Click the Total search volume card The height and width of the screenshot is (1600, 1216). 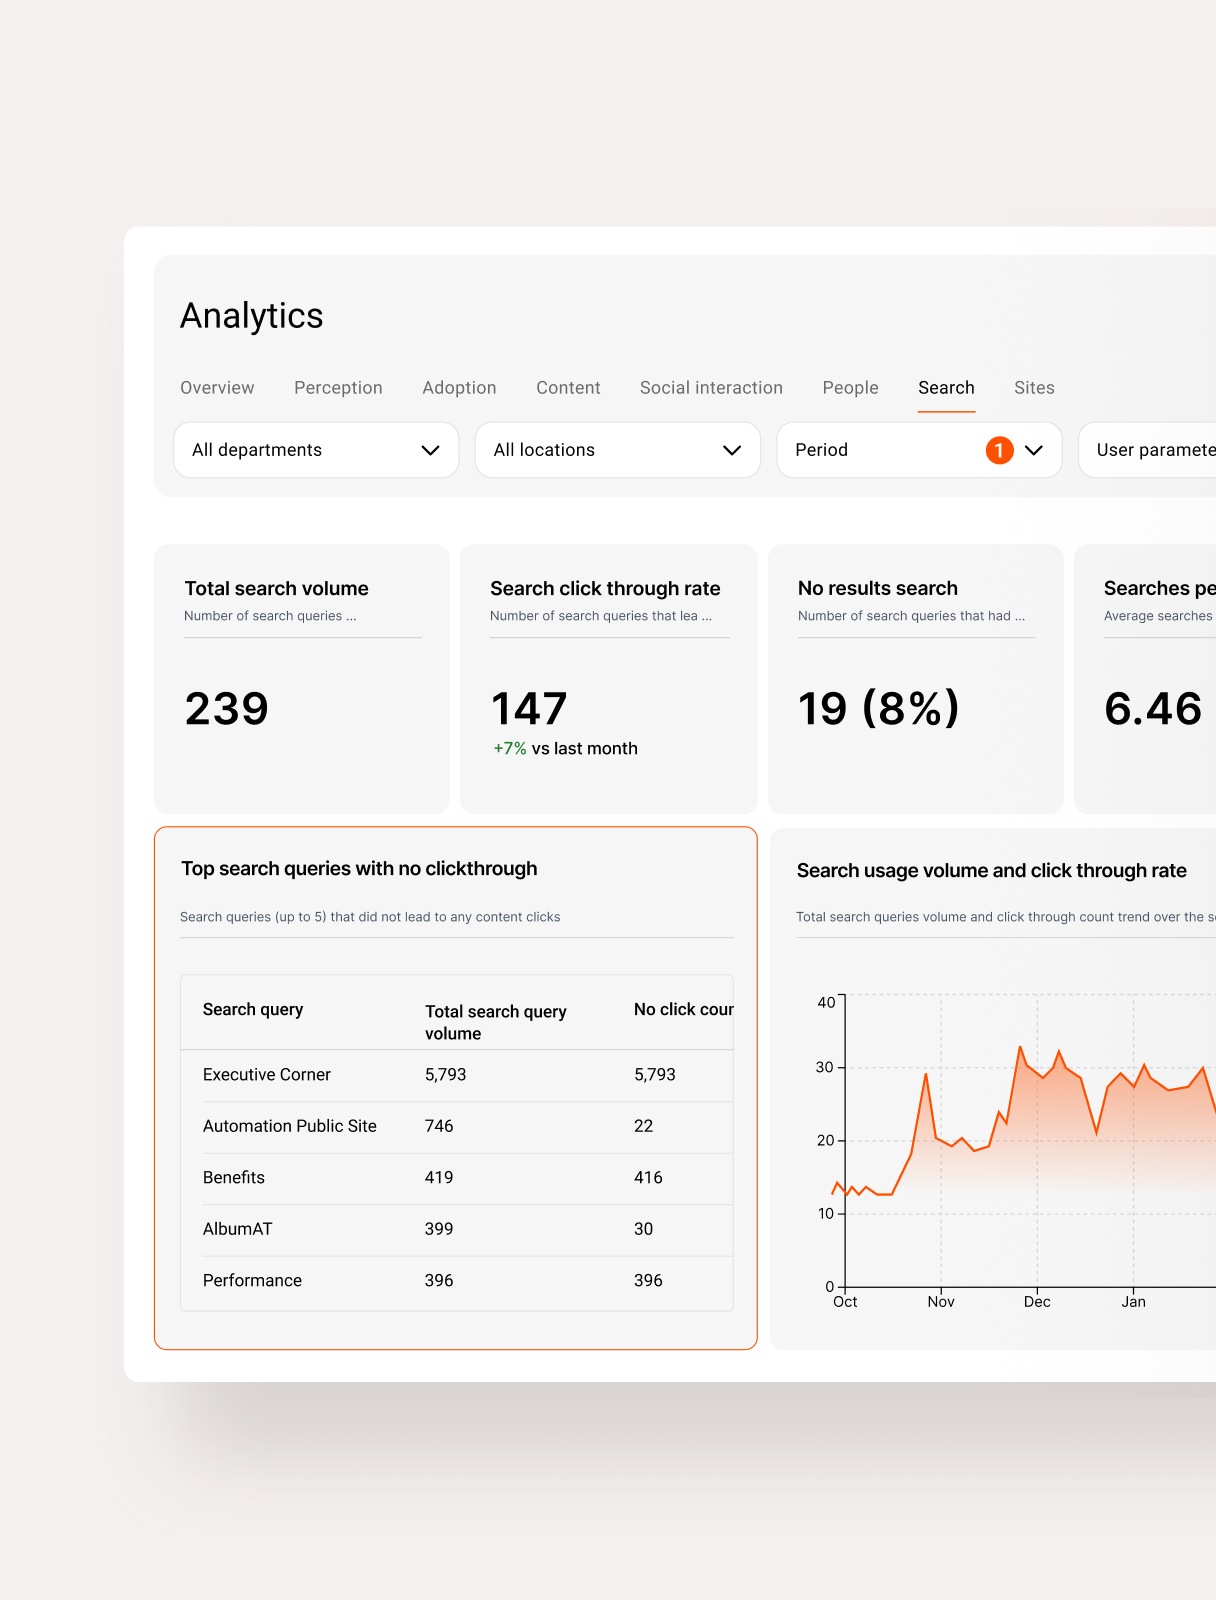tap(302, 679)
